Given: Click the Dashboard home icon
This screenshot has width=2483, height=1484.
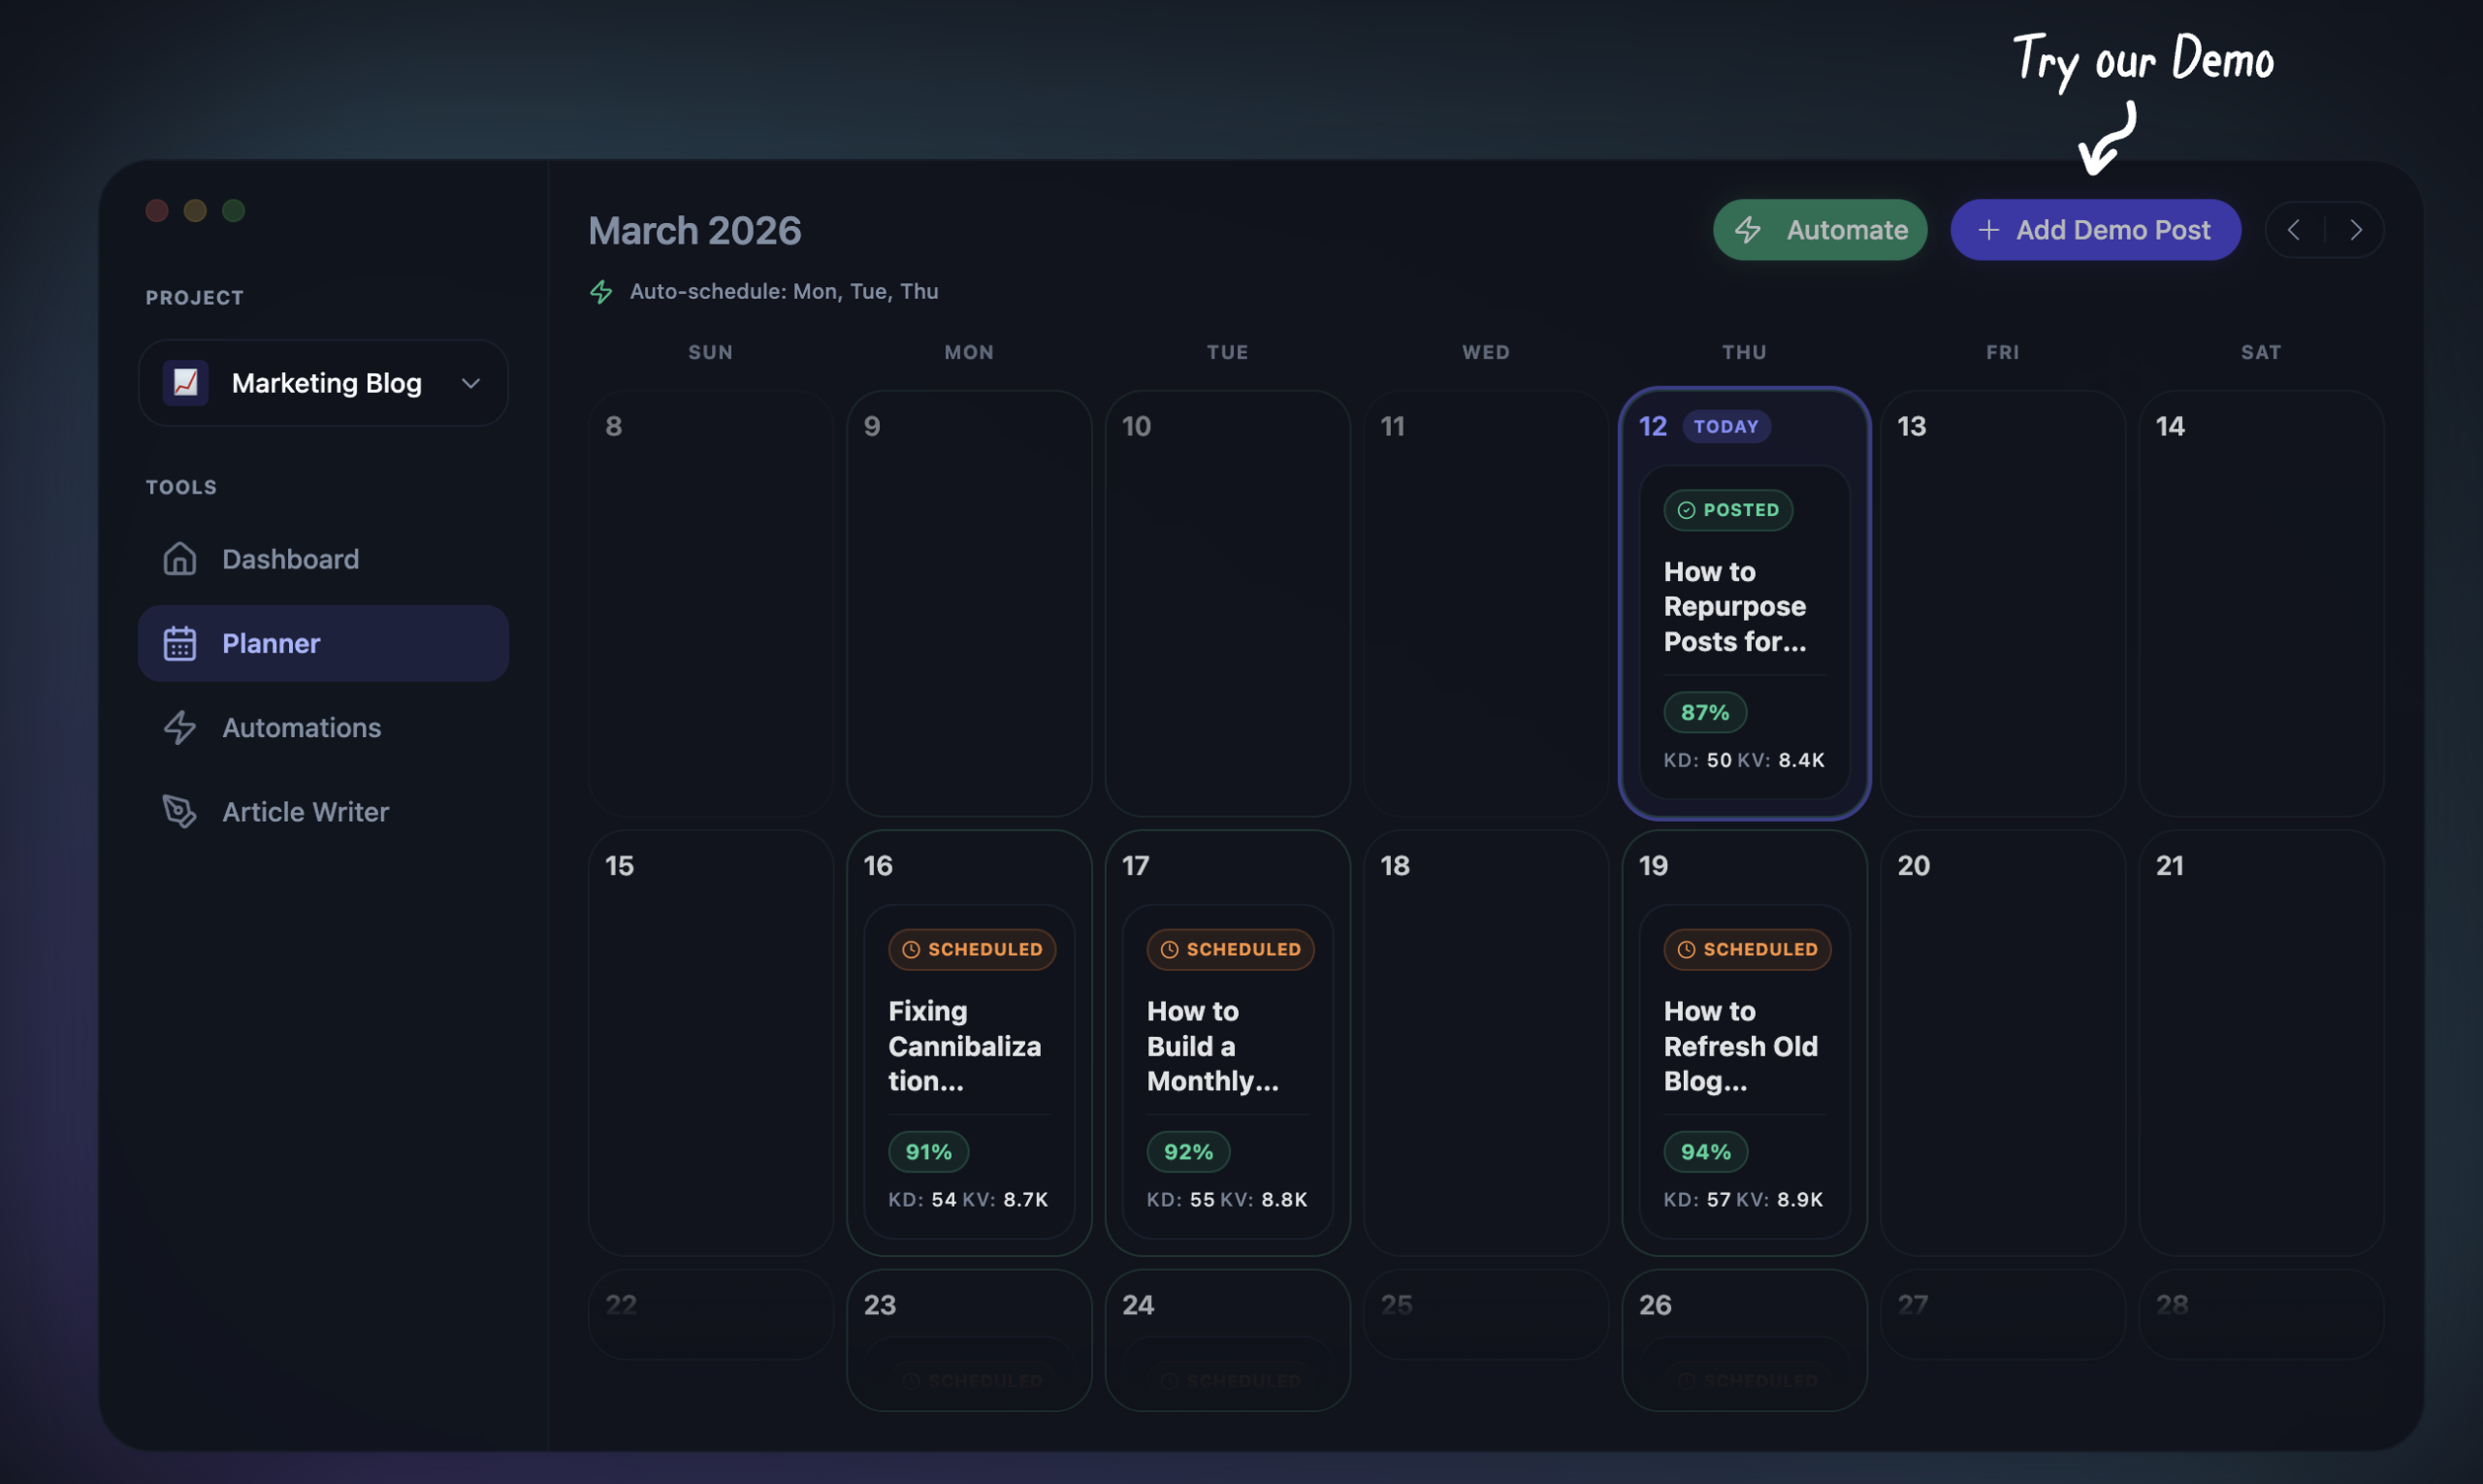Looking at the screenshot, I should pyautogui.click(x=180, y=559).
